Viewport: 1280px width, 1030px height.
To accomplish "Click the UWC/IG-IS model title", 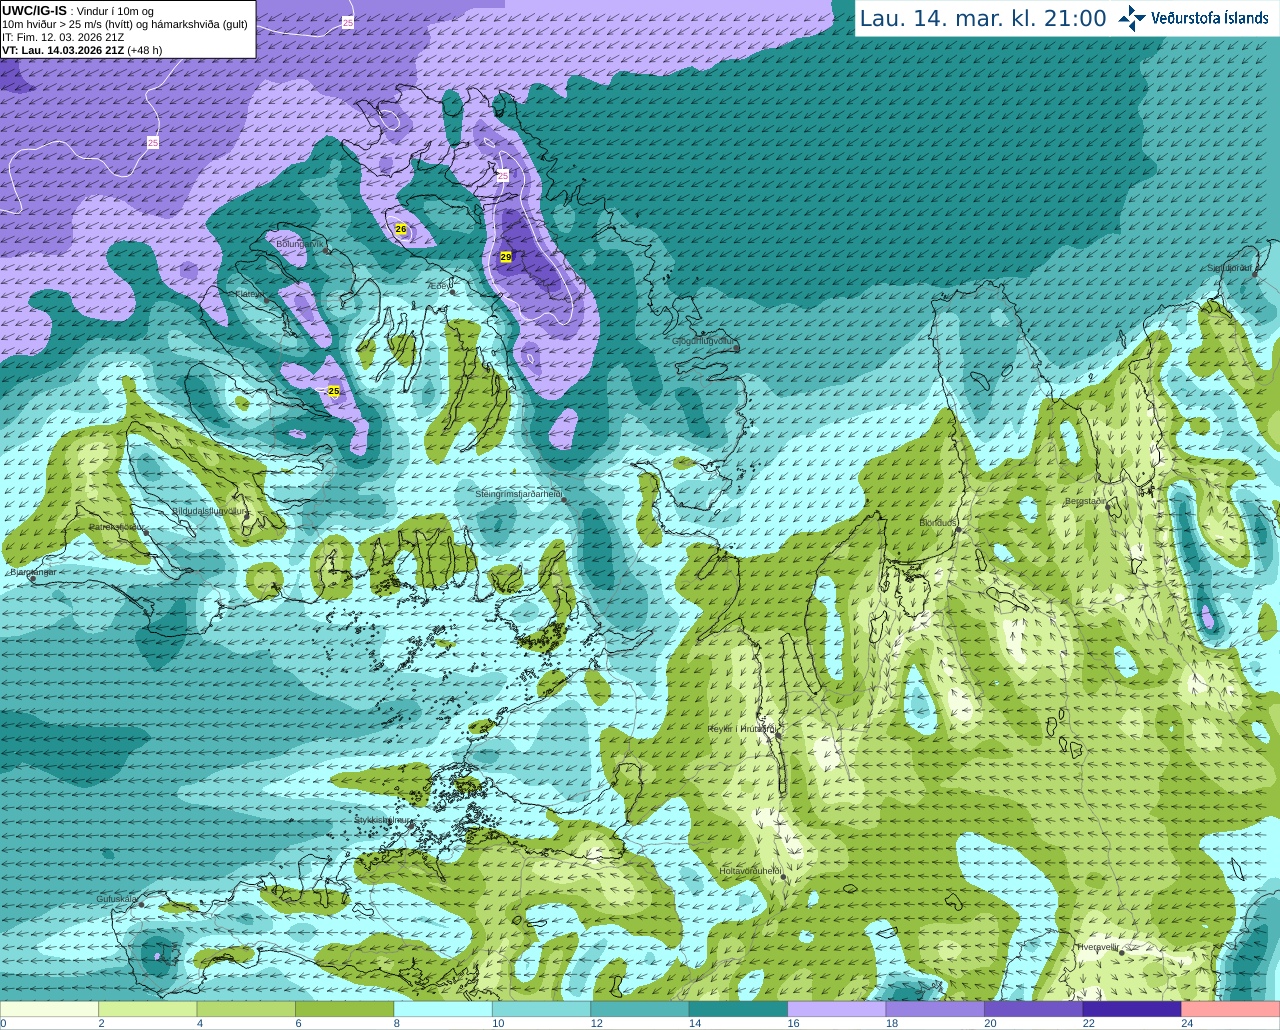I will pyautogui.click(x=34, y=11).
